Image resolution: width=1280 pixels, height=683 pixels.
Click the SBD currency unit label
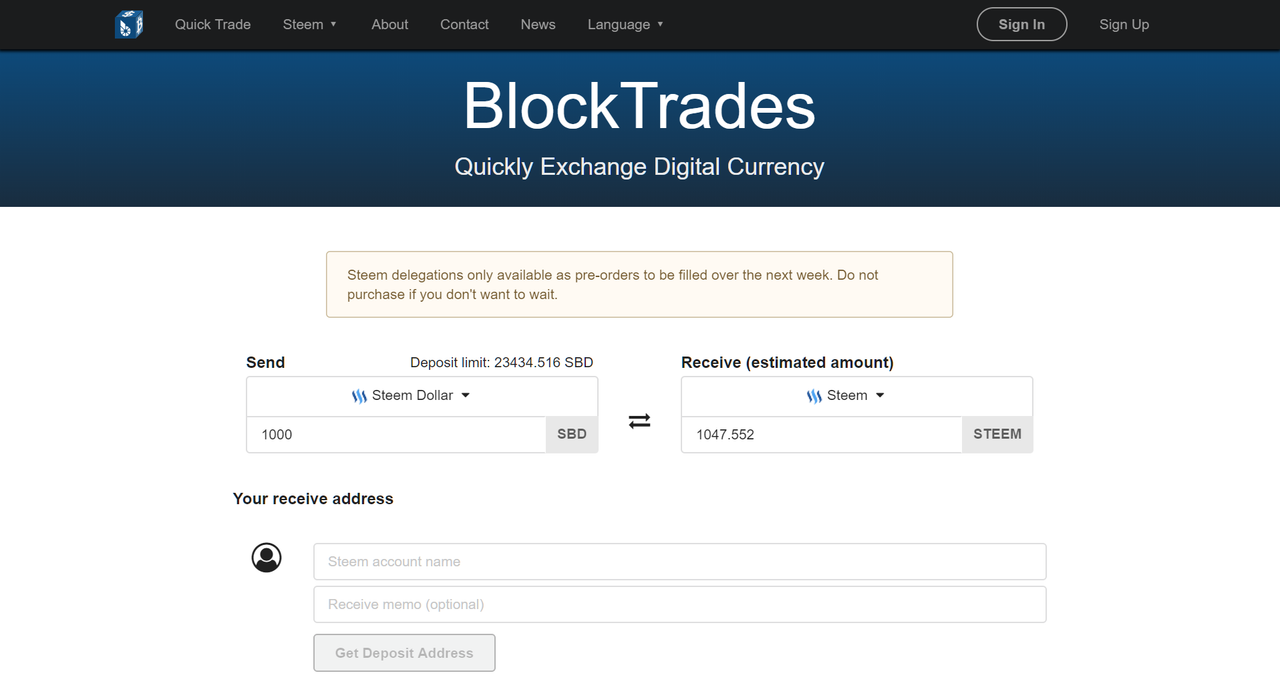point(572,434)
